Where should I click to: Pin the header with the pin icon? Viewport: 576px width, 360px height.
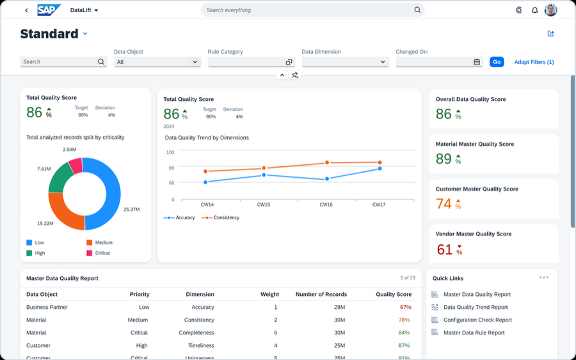tap(295, 75)
